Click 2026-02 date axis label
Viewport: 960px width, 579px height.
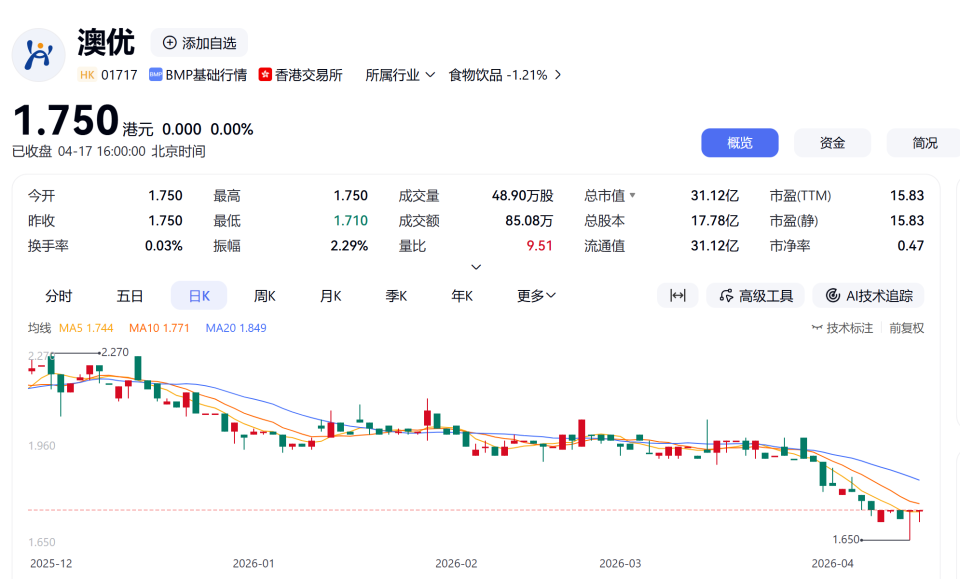[456, 563]
